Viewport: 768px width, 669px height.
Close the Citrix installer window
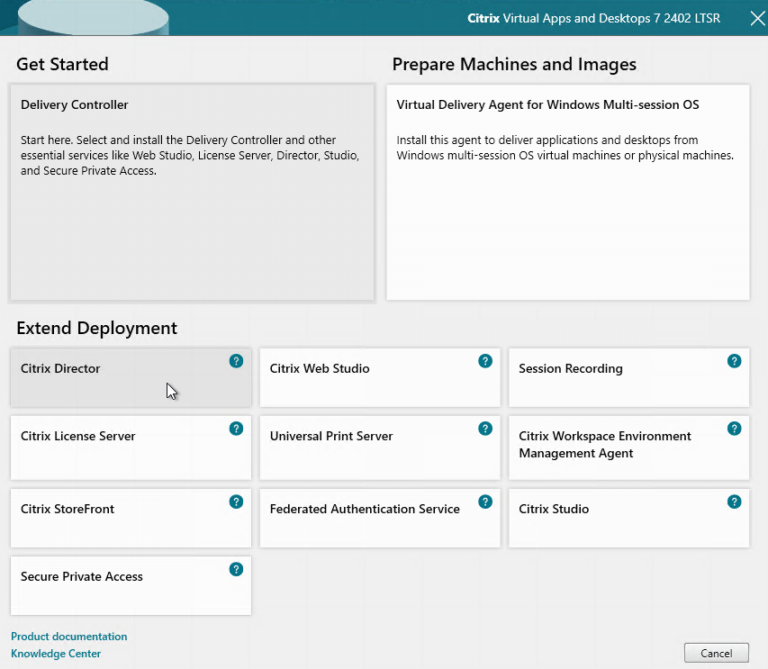[x=757, y=18]
